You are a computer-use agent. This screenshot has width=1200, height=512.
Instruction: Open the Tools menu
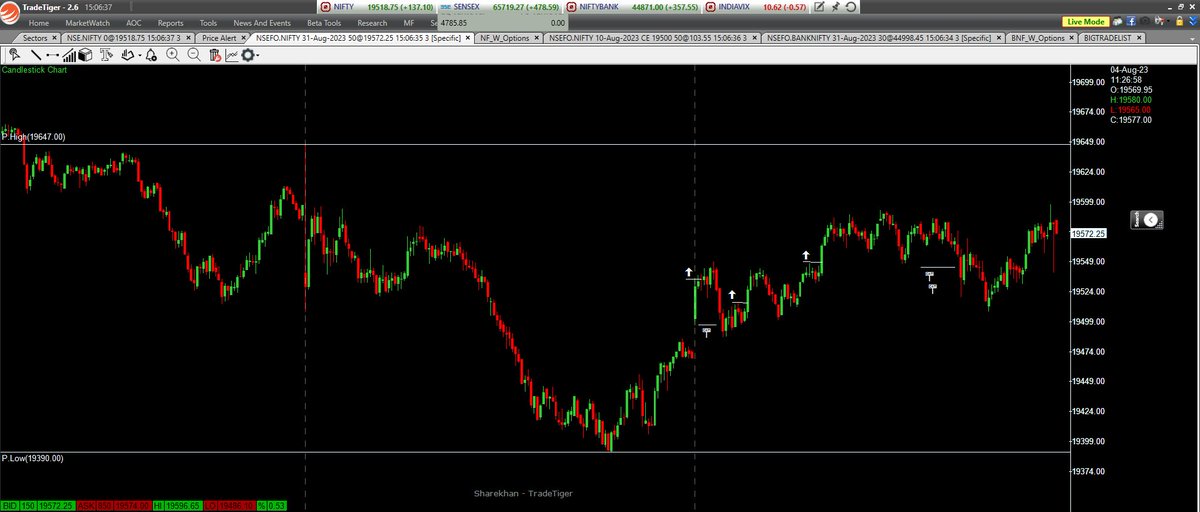[x=208, y=22]
